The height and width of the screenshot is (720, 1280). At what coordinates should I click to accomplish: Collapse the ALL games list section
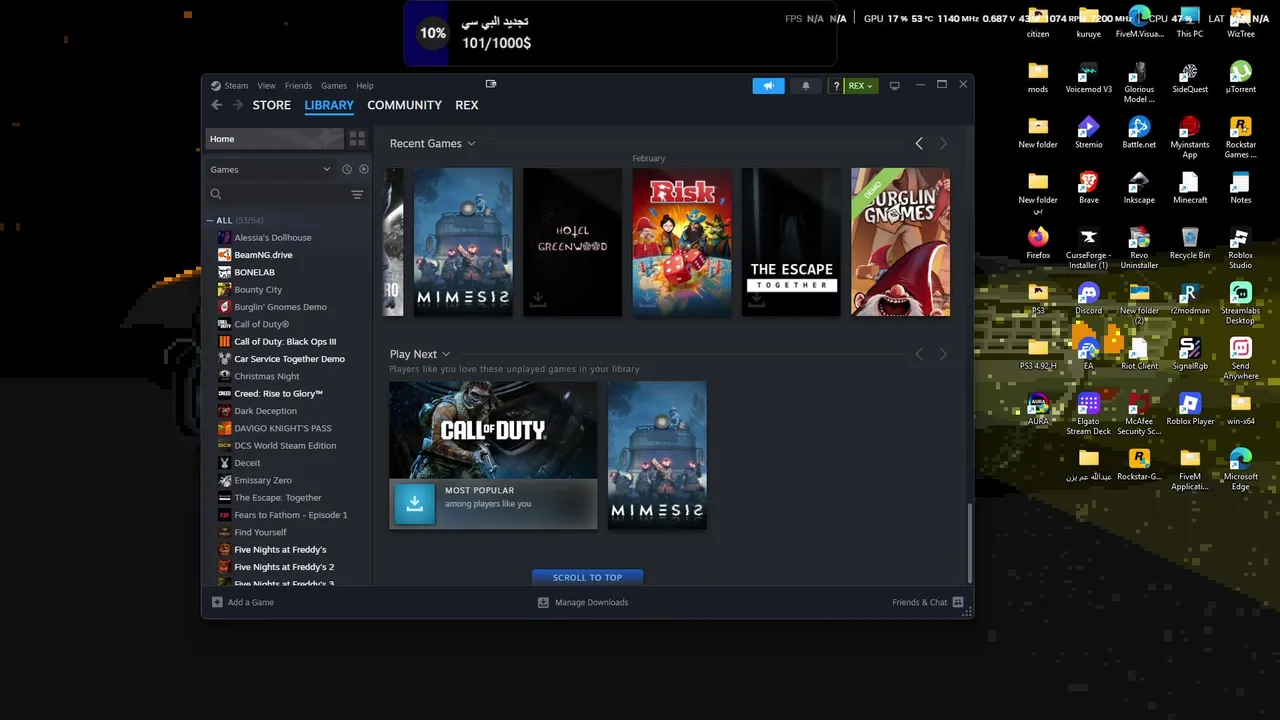coord(210,220)
